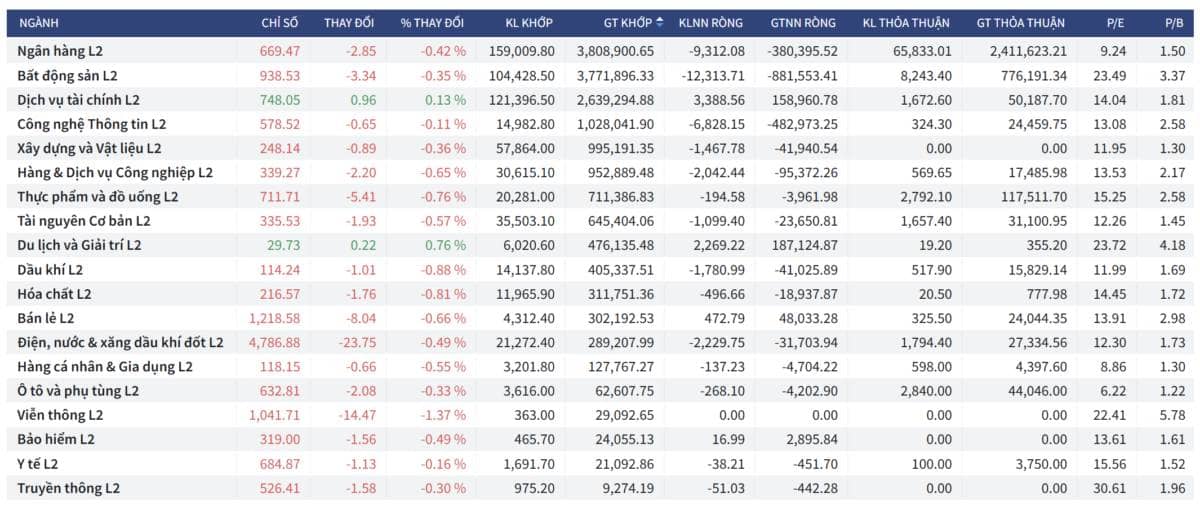Select the Bất động sản L2 sector
This screenshot has height=507, width=1200.
pyautogui.click(x=600, y=75)
